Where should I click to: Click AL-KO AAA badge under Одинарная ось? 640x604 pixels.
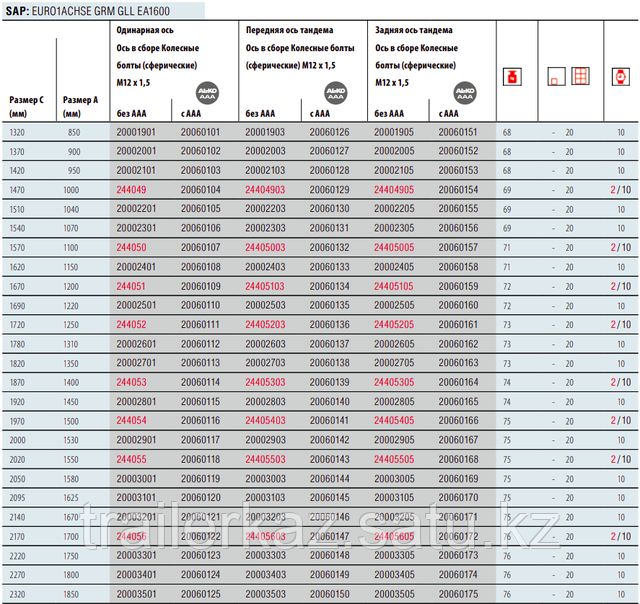point(207,93)
